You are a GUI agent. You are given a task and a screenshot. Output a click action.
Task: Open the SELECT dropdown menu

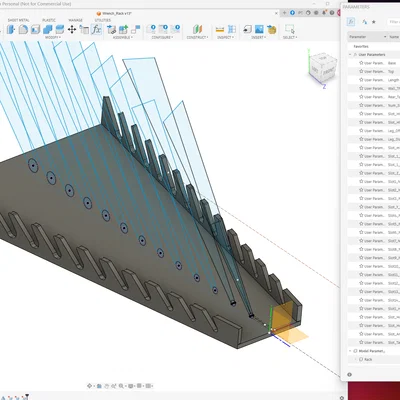[x=290, y=38]
